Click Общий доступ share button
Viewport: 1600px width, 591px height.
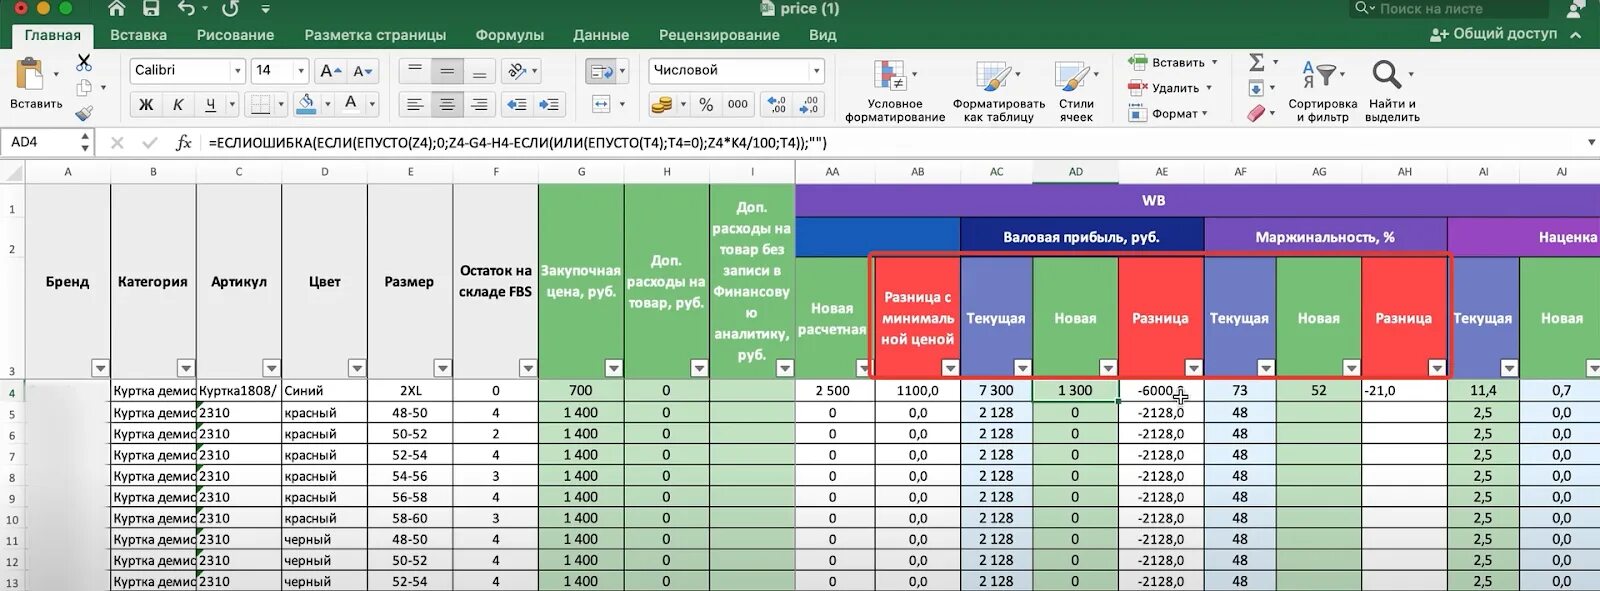[1494, 34]
